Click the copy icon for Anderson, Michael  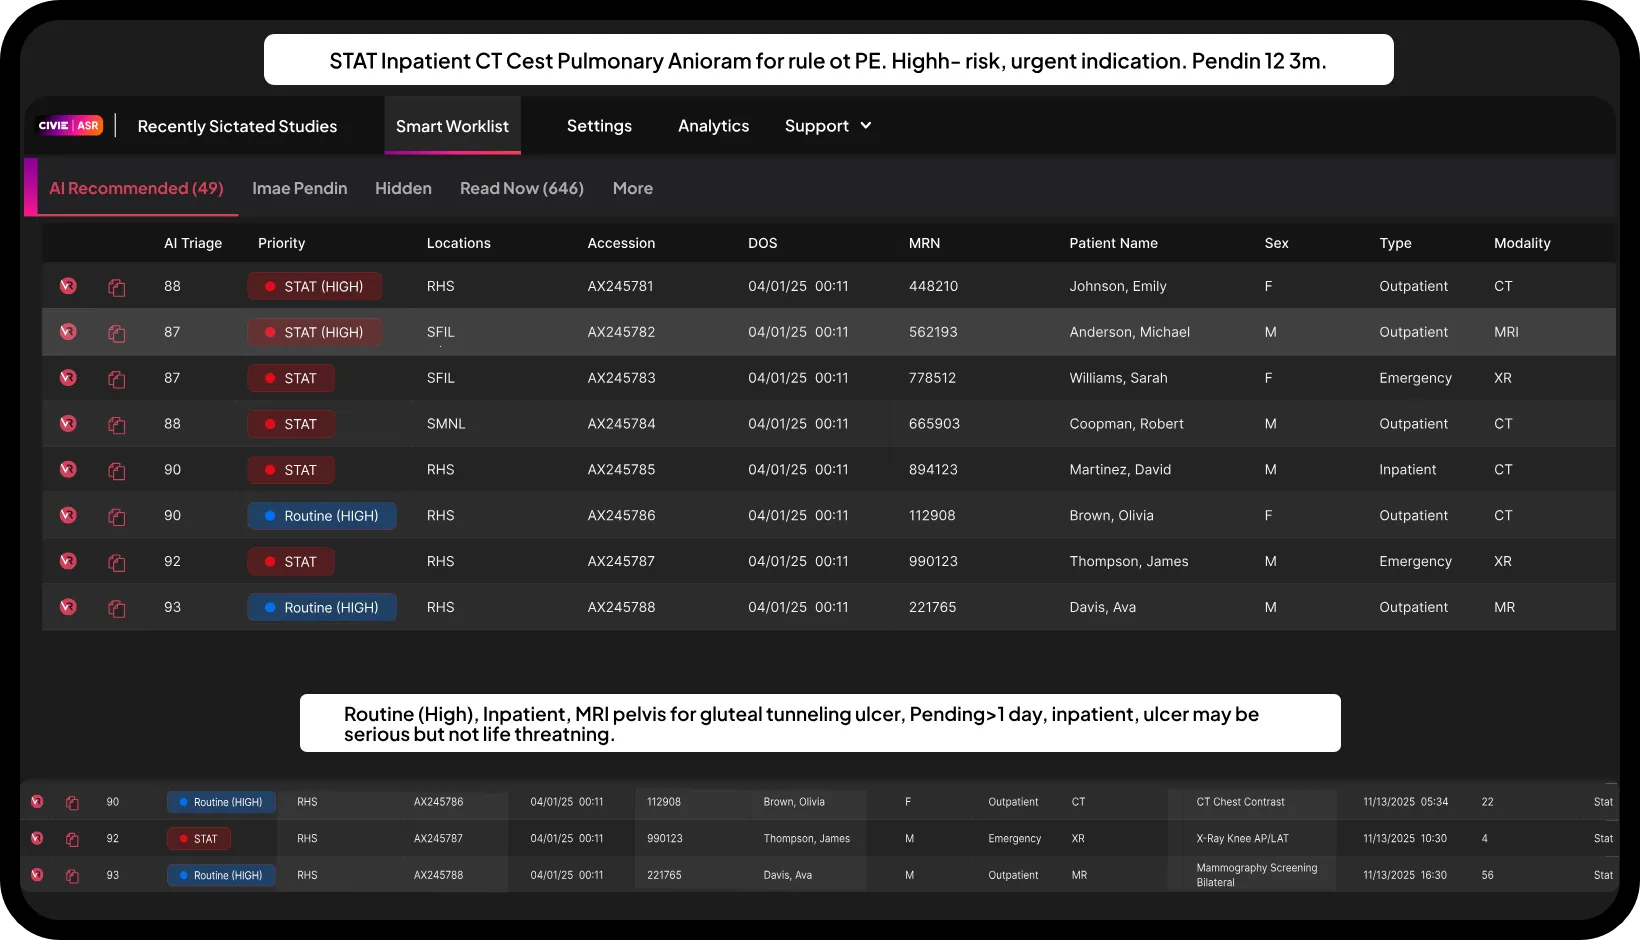click(117, 333)
